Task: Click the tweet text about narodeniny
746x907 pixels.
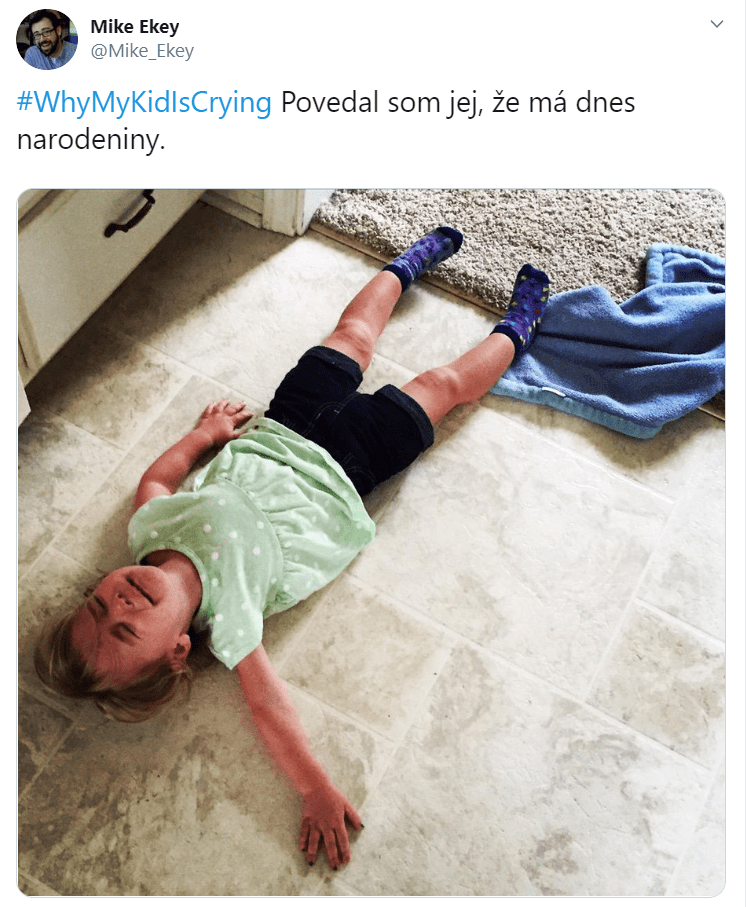Action: pos(326,121)
